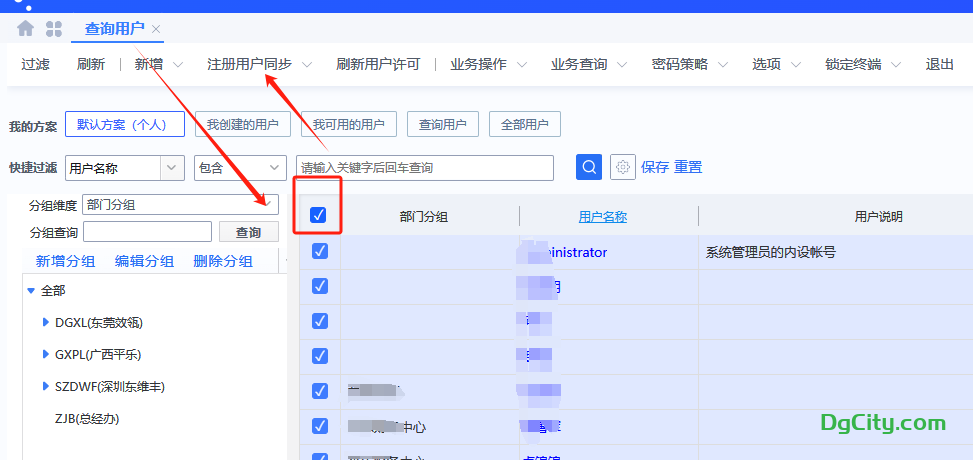
Task: Uncheck the second user row checkbox
Action: pos(320,286)
